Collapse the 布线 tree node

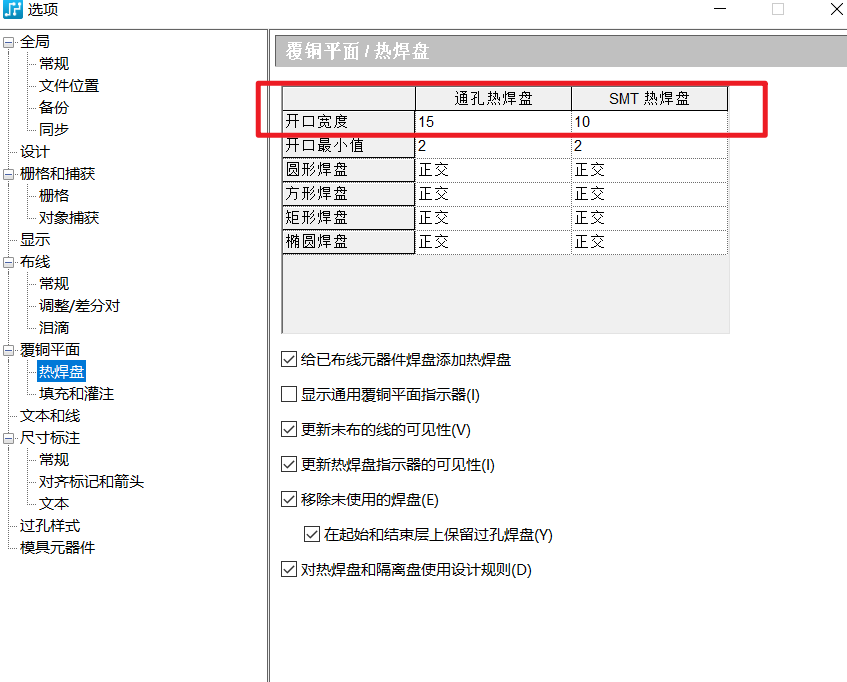tap(8, 262)
